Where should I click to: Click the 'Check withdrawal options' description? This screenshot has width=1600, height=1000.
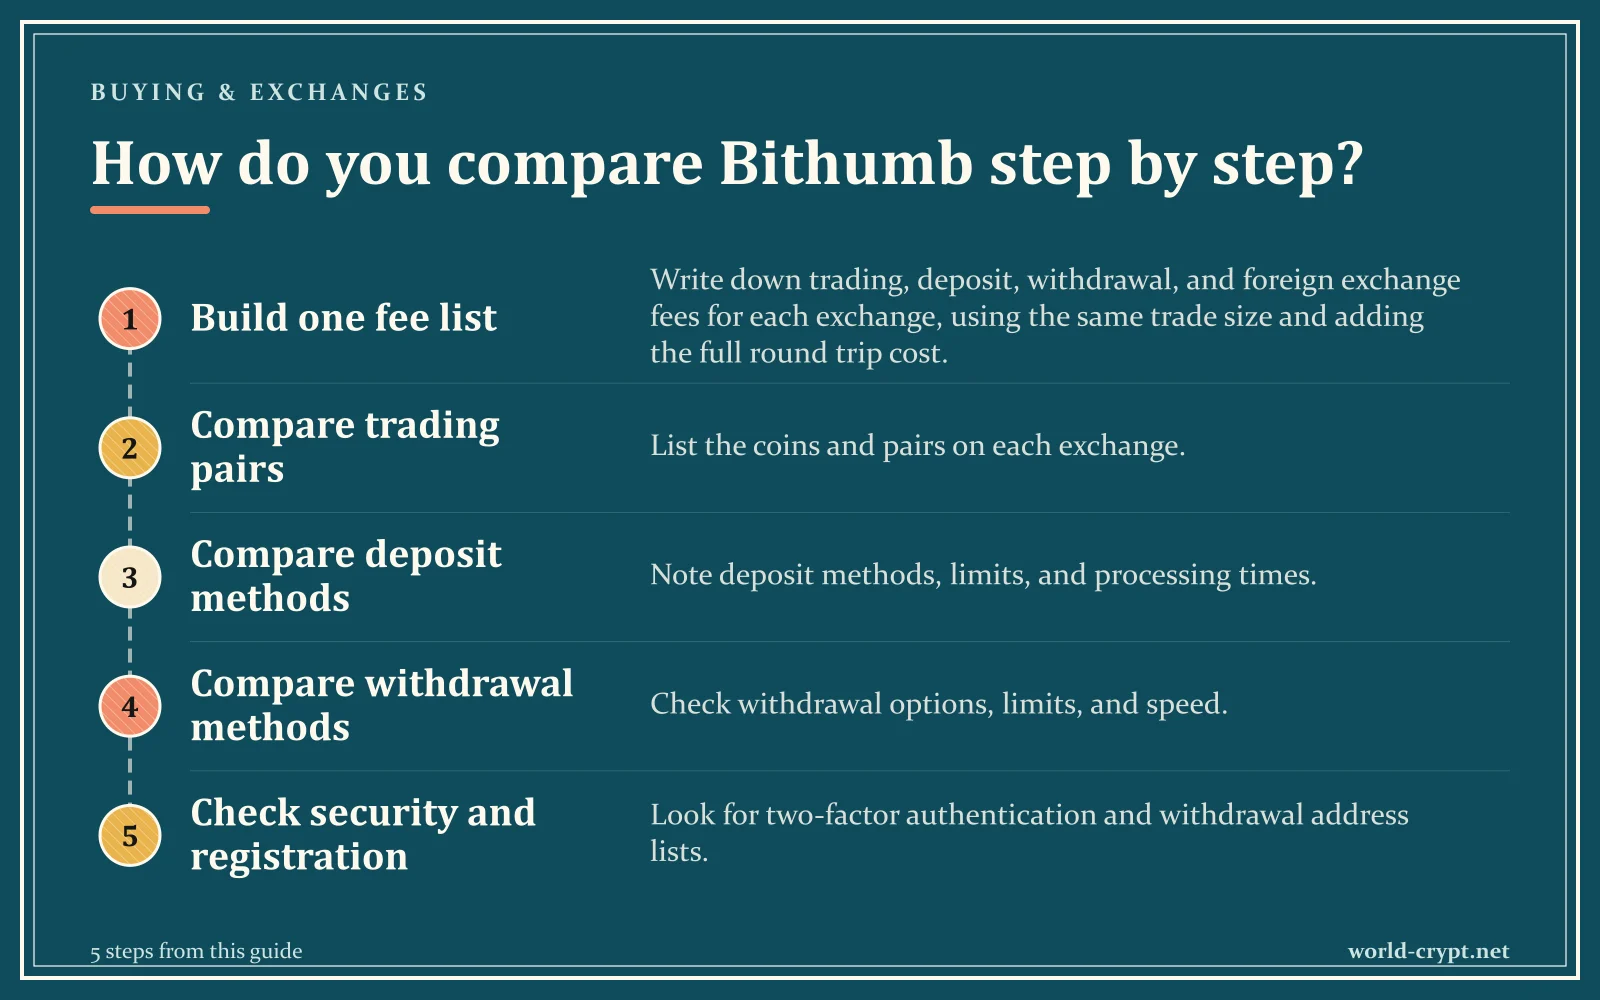(938, 704)
